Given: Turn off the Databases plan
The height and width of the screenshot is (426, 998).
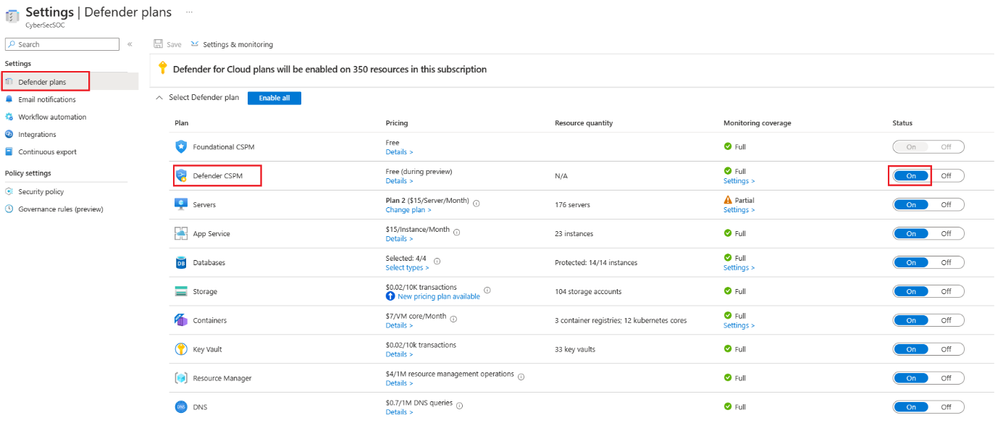Looking at the screenshot, I should pos(946,262).
